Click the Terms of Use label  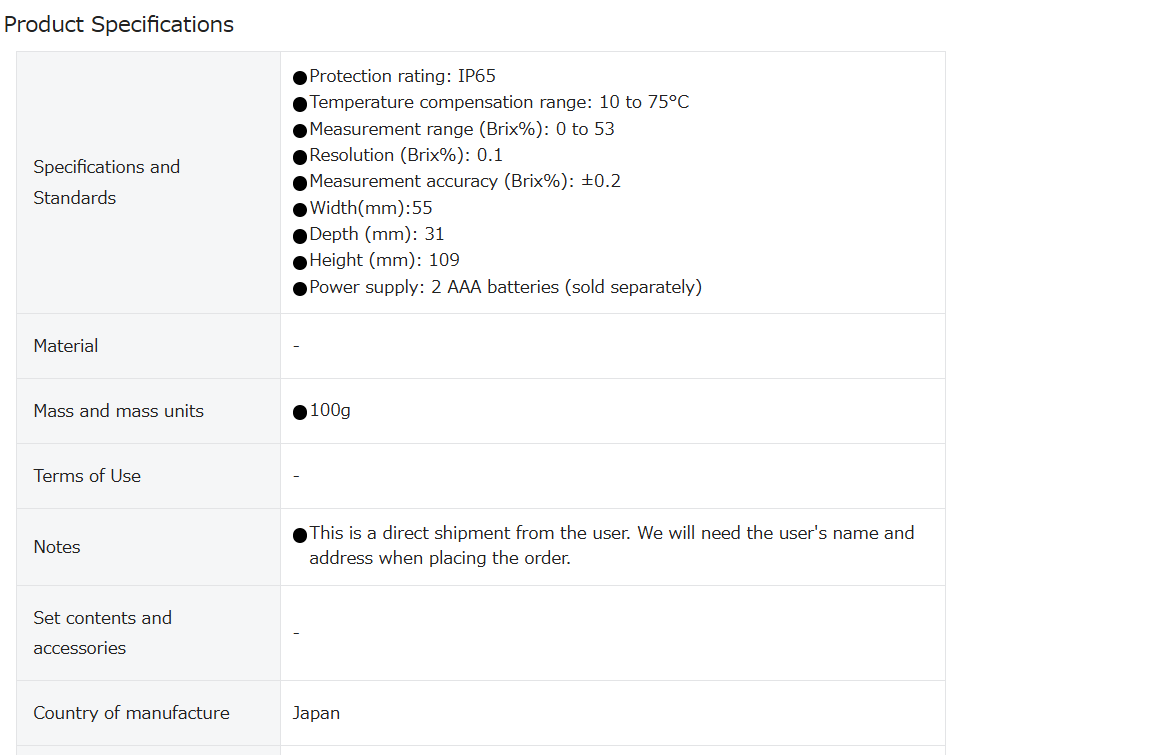click(x=87, y=476)
